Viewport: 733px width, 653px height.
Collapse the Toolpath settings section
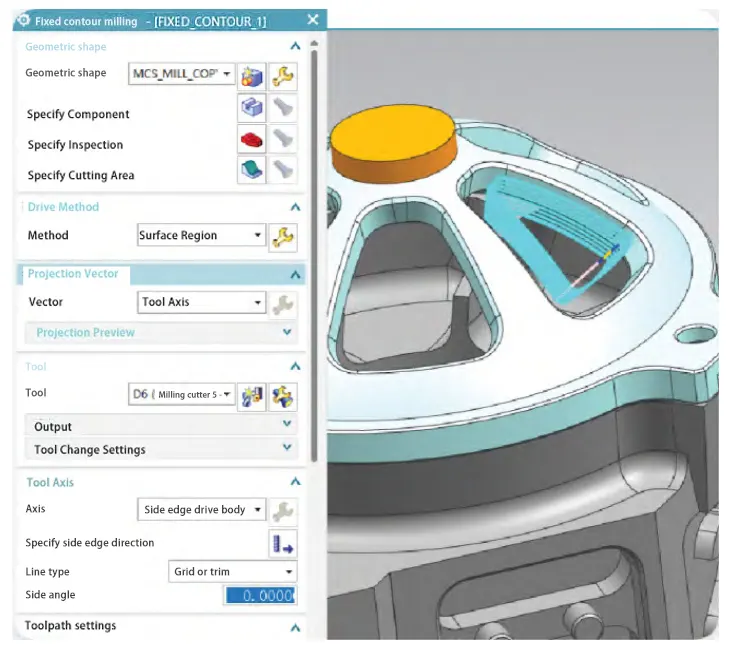coord(295,628)
